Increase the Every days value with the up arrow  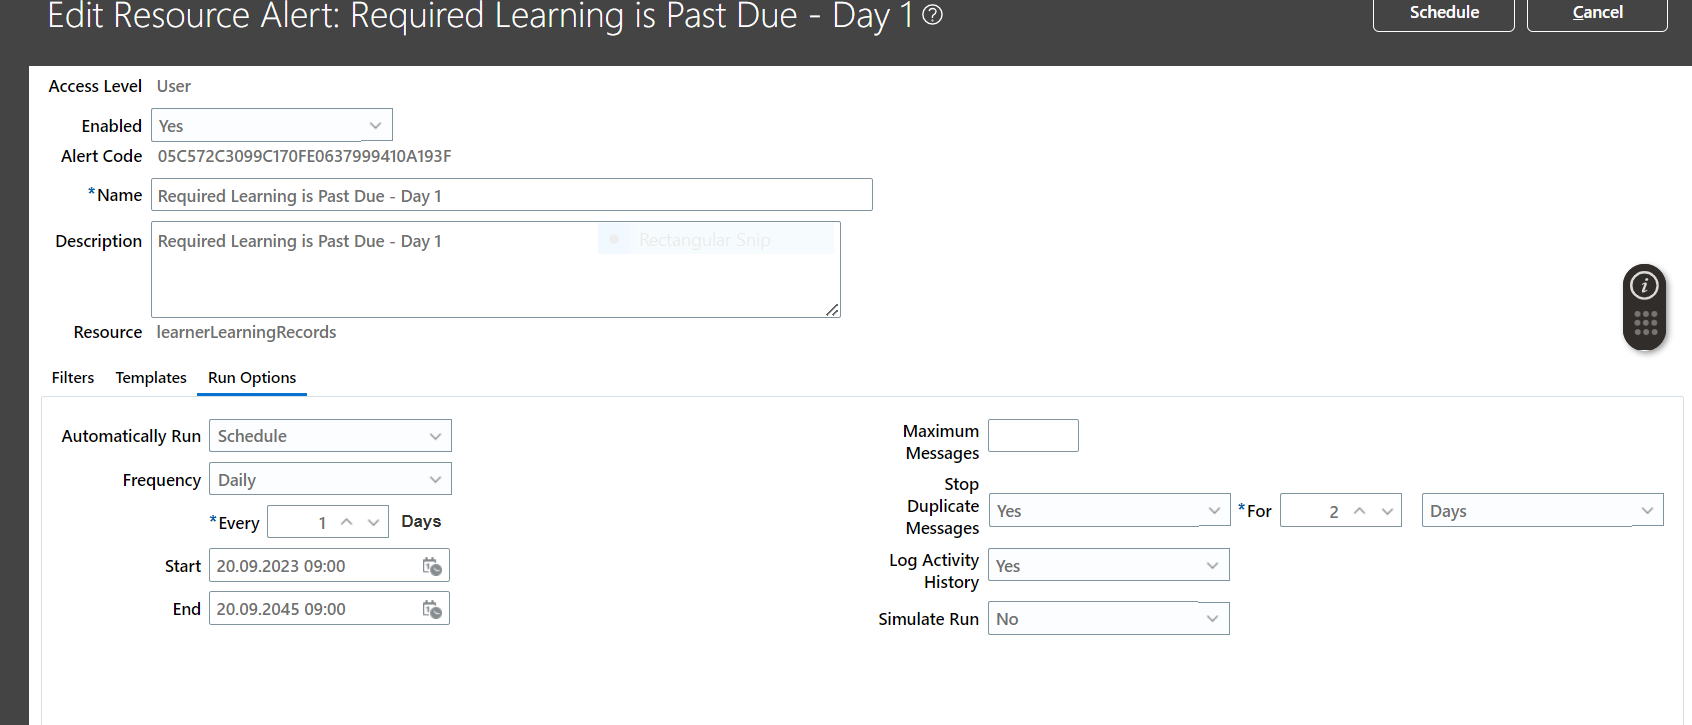[x=347, y=522]
